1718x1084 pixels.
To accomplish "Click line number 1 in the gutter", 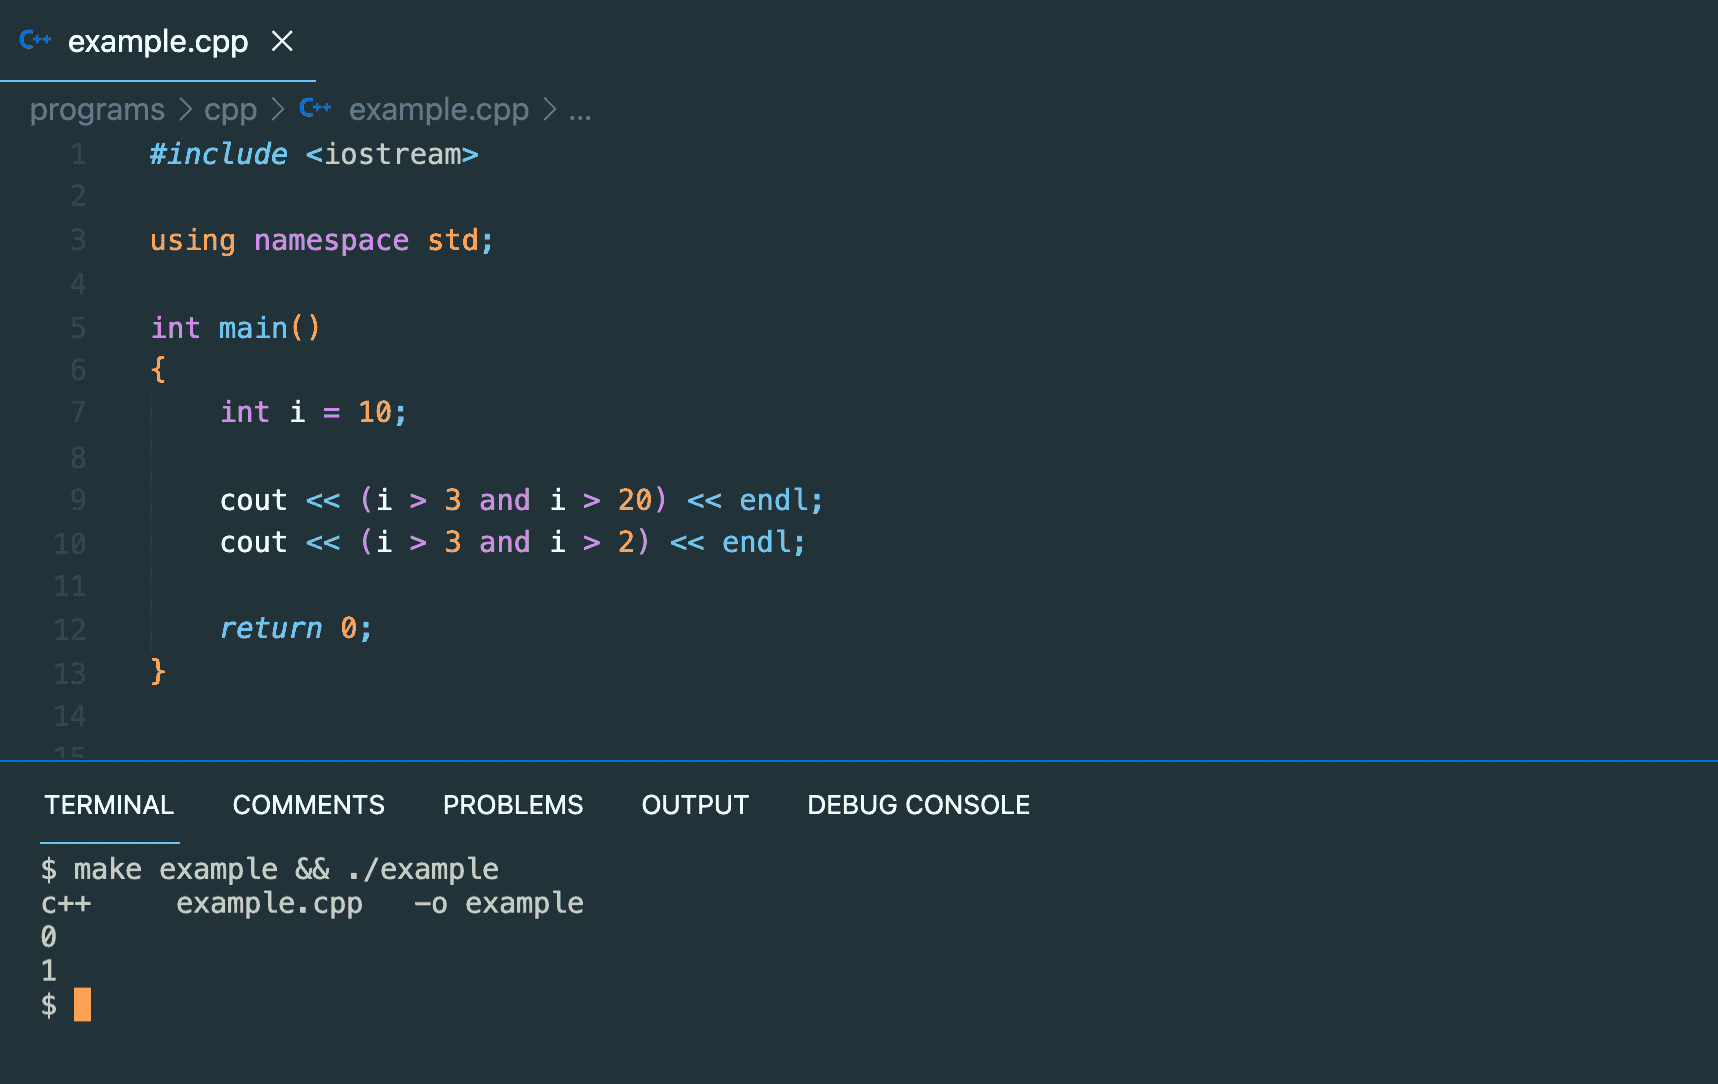I will (78, 155).
